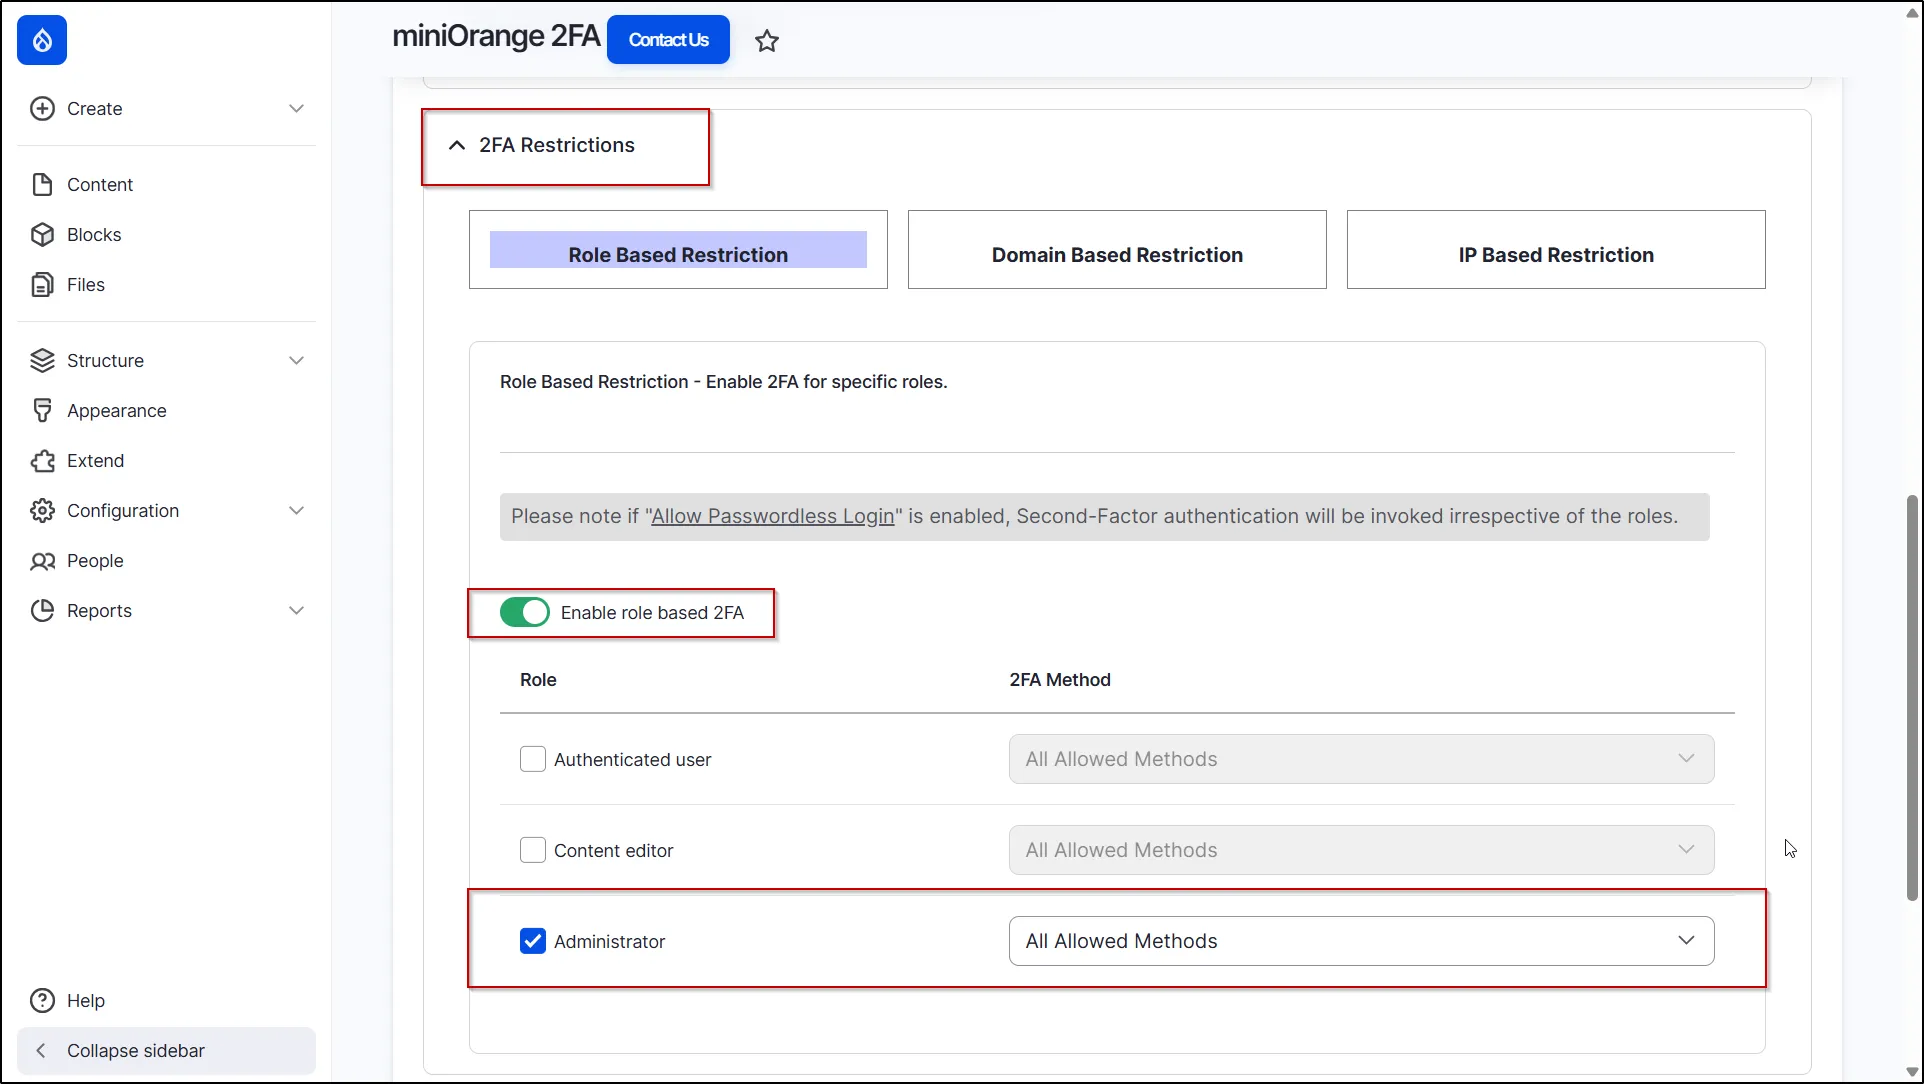Click the Configuration gear icon
Screen dimensions: 1924x1084
[42, 510]
